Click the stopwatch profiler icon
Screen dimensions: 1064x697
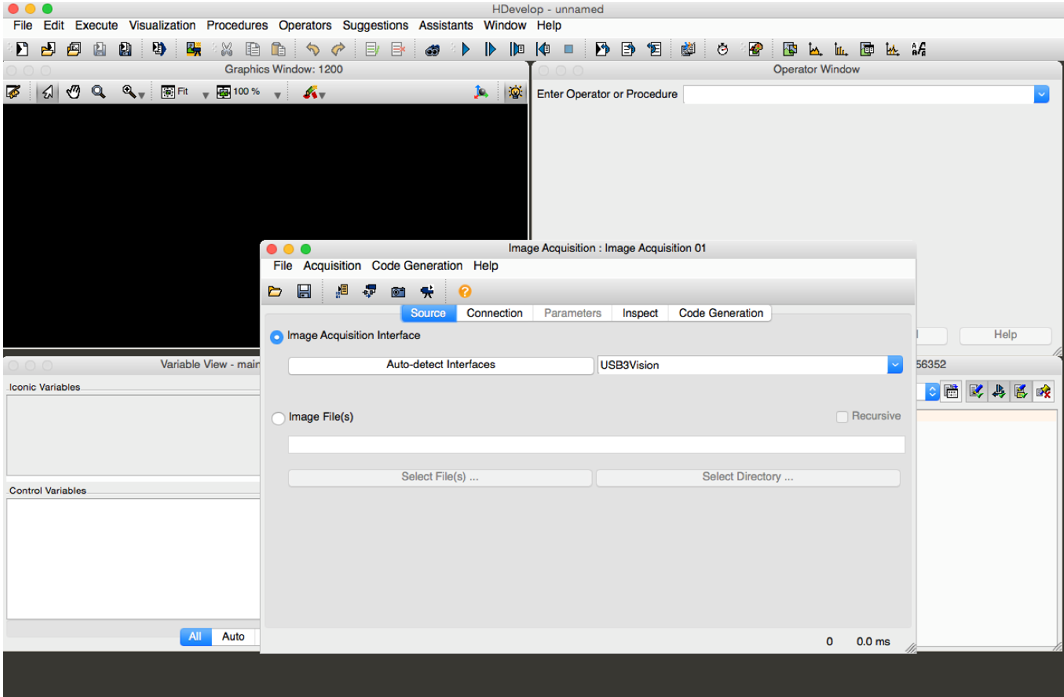pyautogui.click(x=723, y=49)
